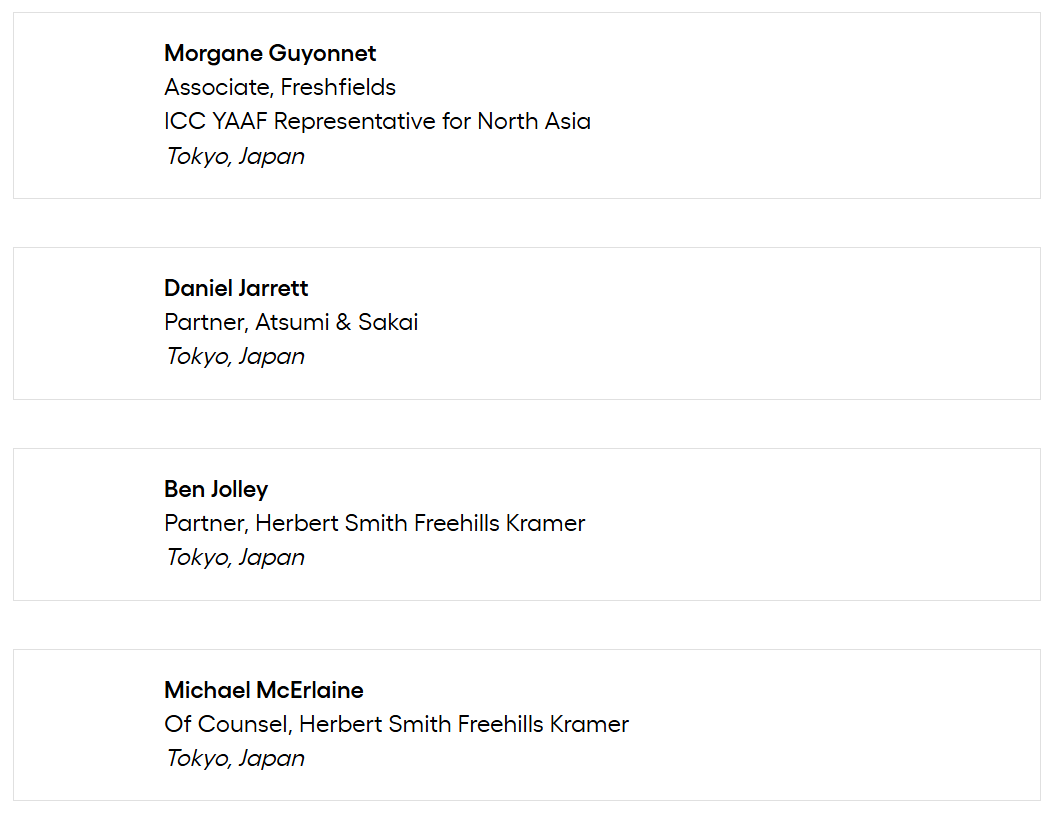1050x813 pixels.
Task: Select ICC YAAF Representative for North Asia line
Action: (x=377, y=121)
